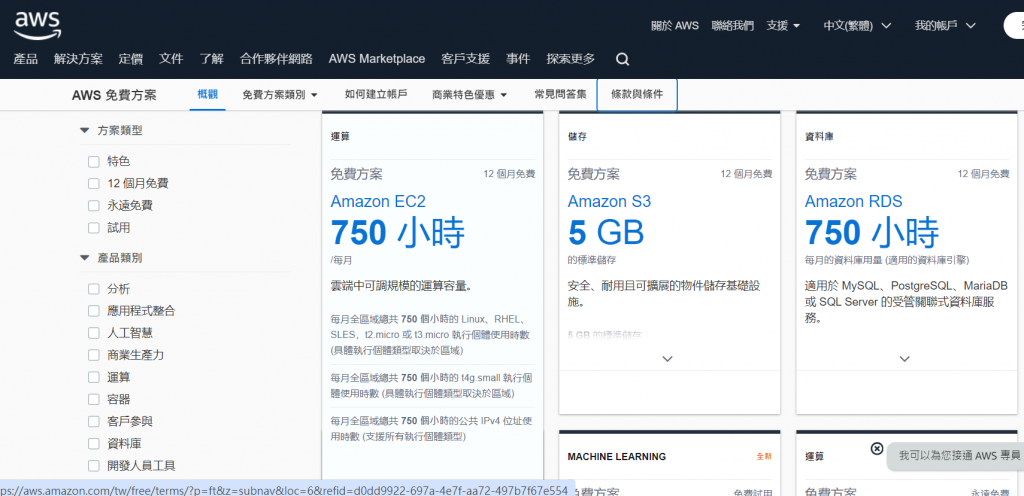
Task: Open the 文件 menu item
Action: (171, 59)
